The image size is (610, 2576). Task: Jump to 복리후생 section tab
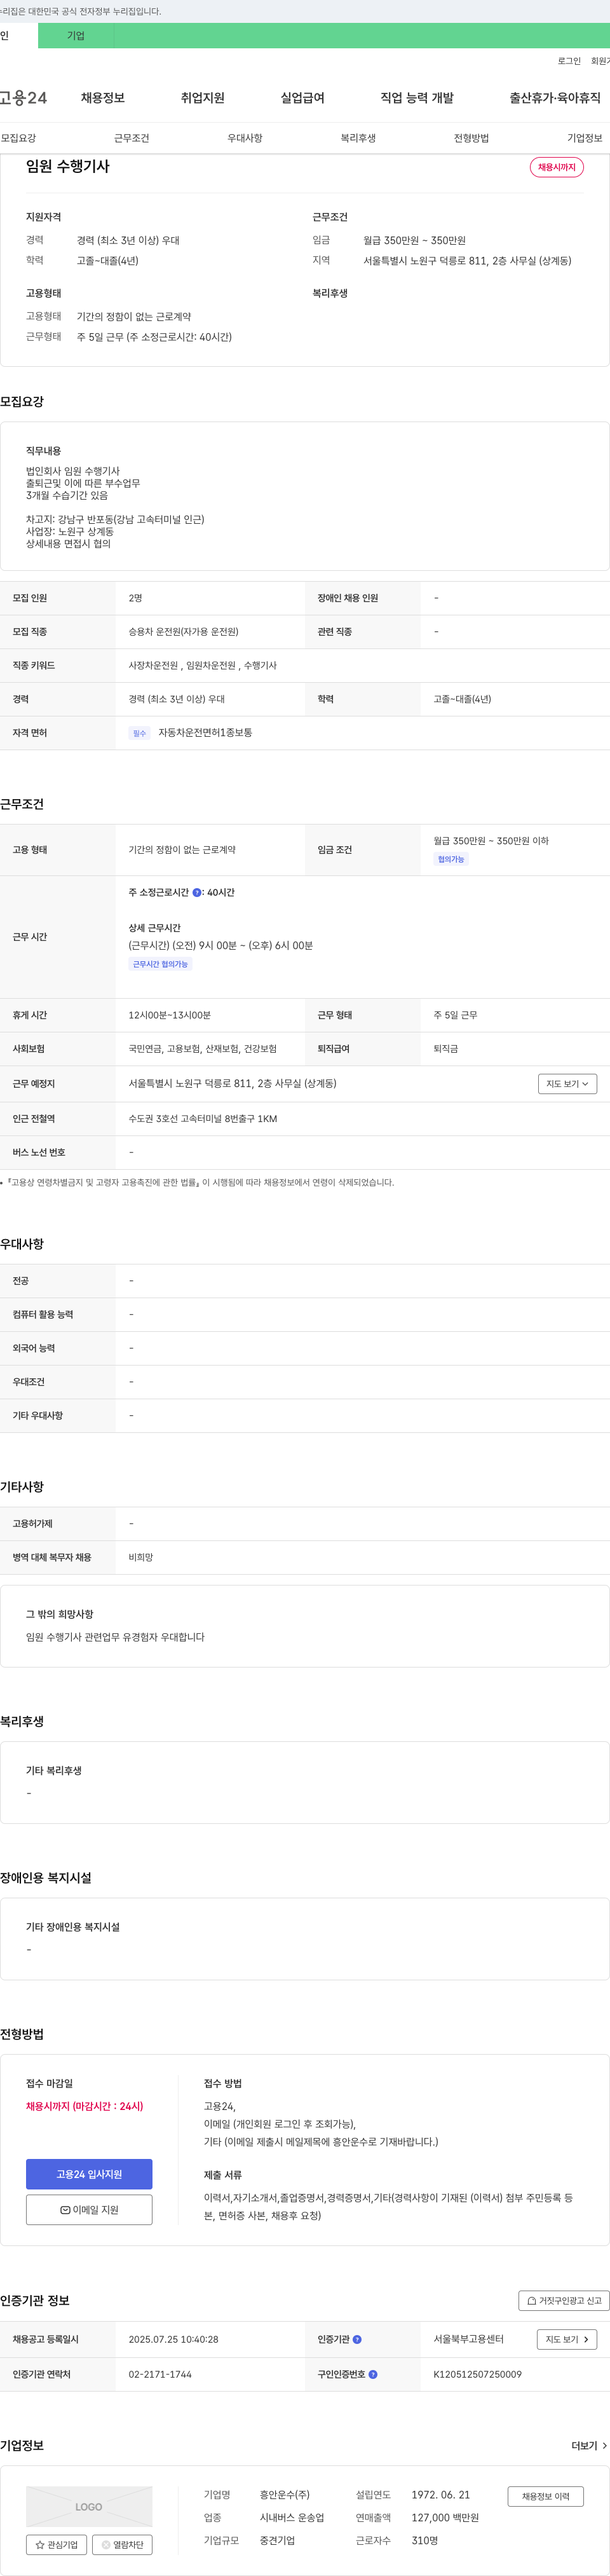358,138
